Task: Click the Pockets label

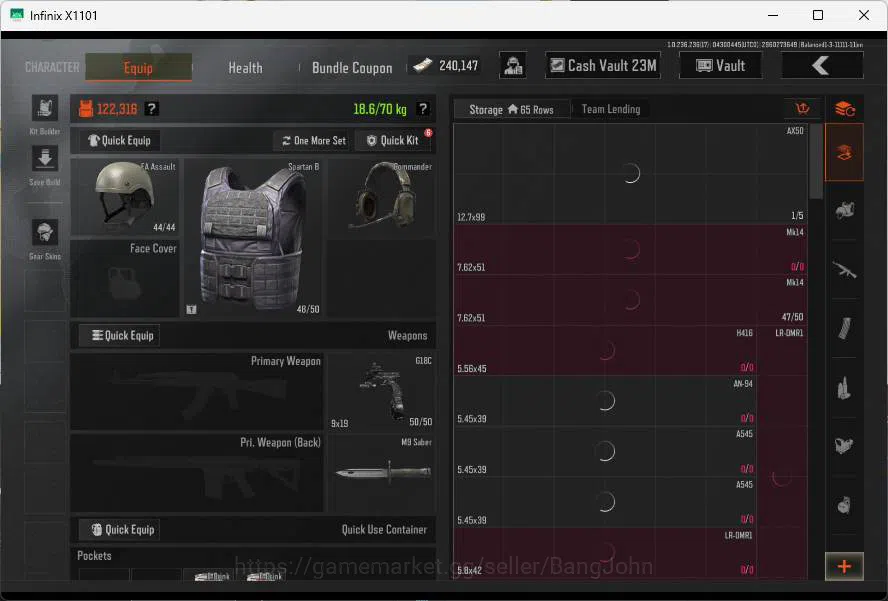Action: coord(94,556)
